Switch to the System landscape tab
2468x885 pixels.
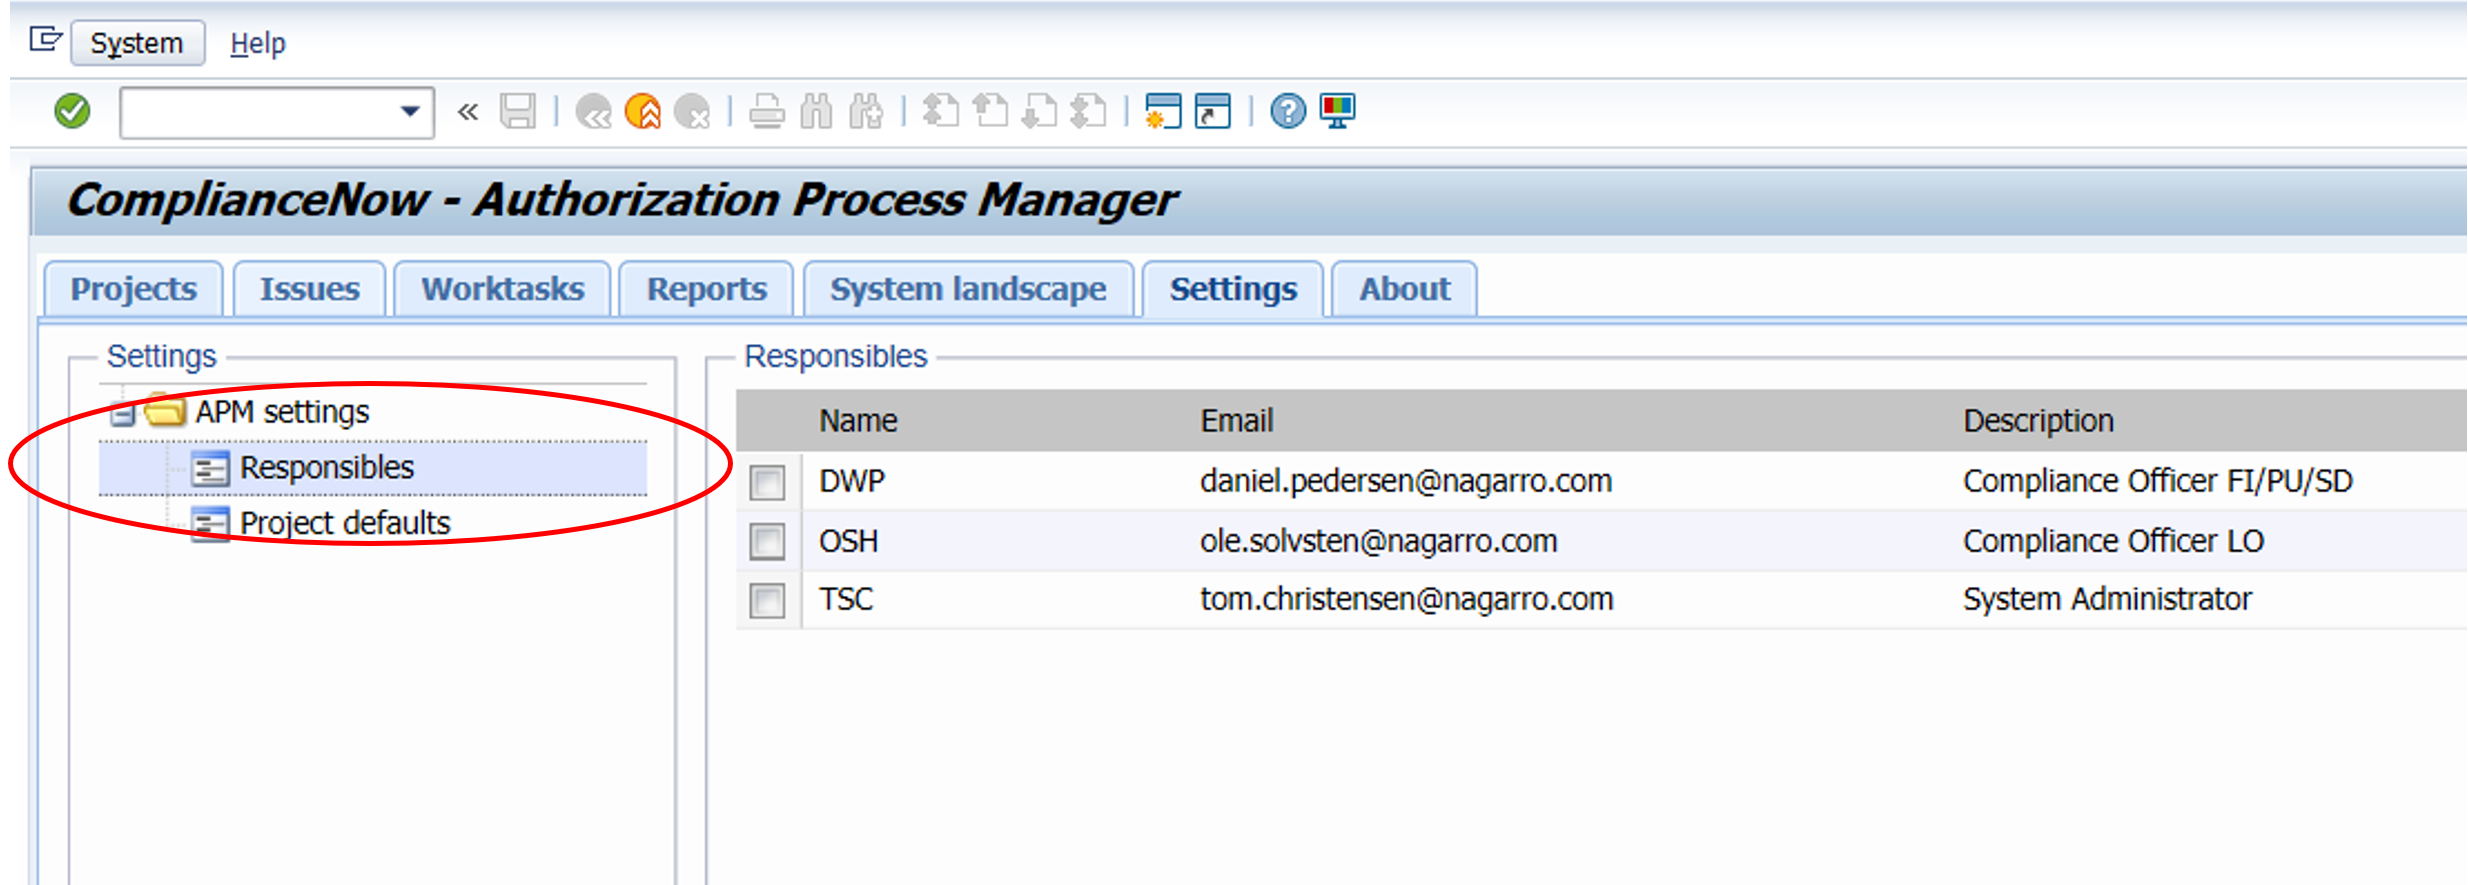tap(968, 289)
